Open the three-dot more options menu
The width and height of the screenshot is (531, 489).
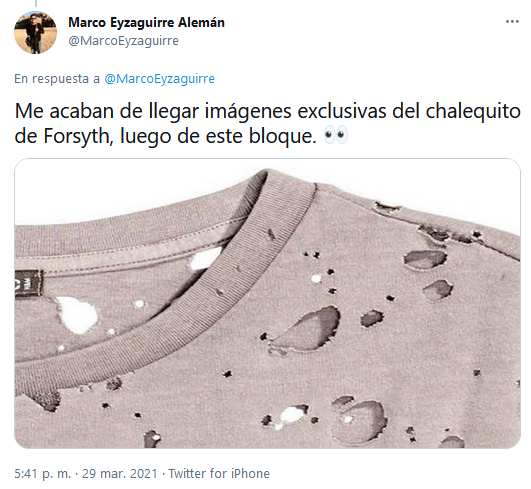512,22
